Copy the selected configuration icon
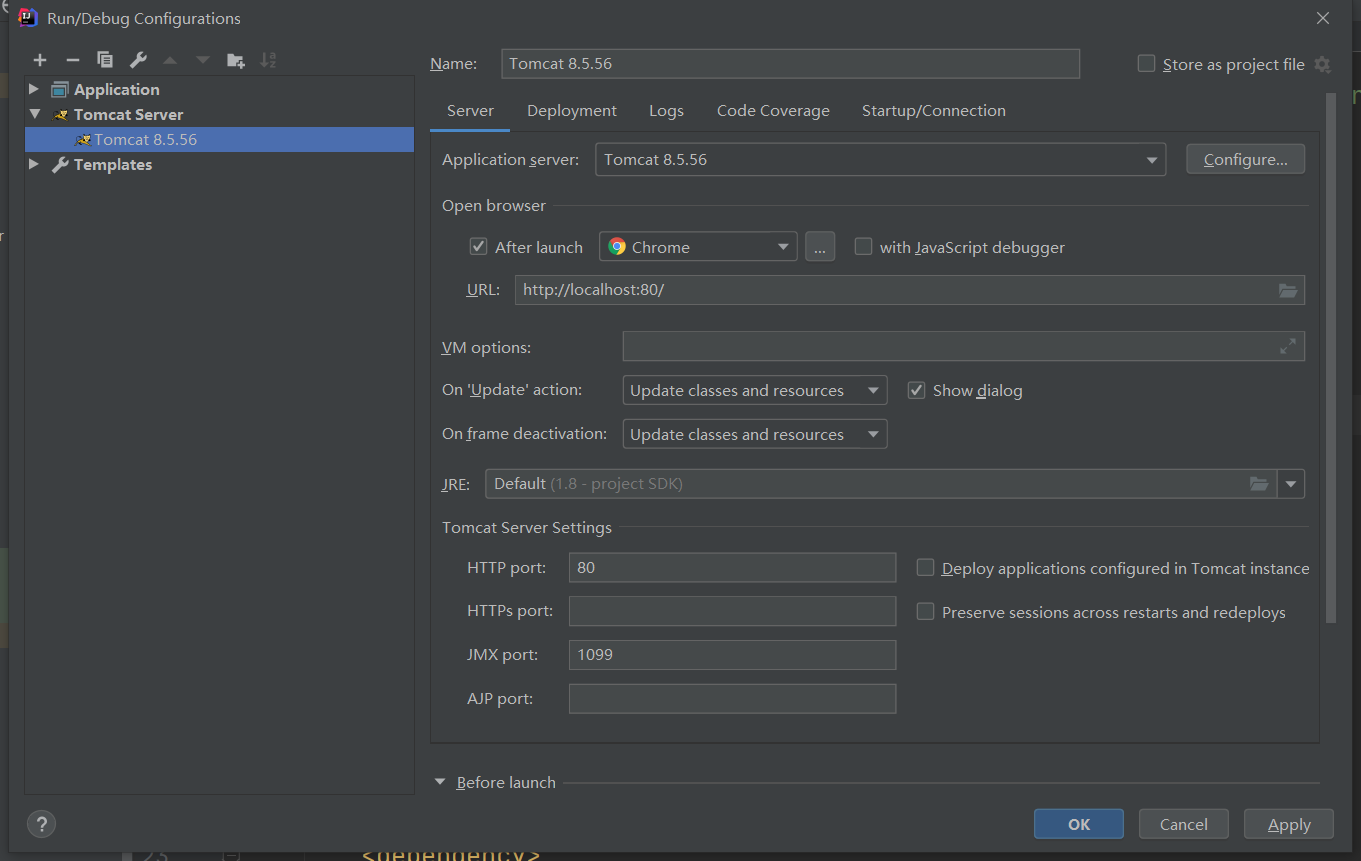The height and width of the screenshot is (861, 1361). (105, 60)
